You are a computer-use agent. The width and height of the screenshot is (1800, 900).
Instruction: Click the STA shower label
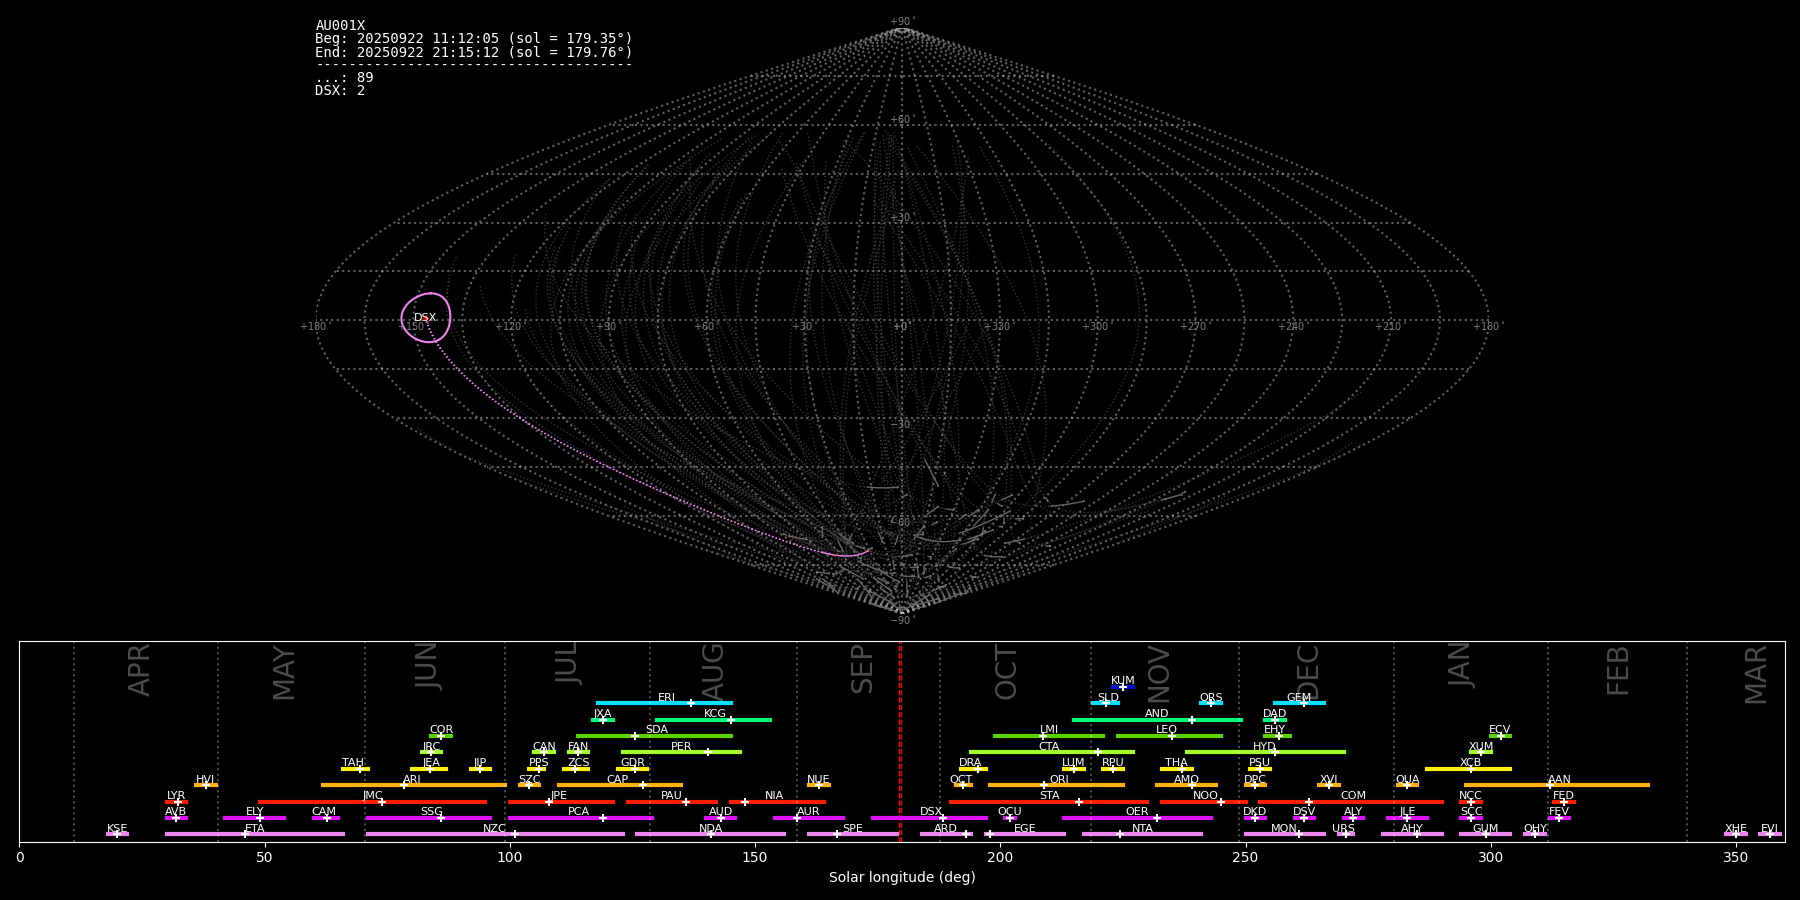pos(1049,796)
